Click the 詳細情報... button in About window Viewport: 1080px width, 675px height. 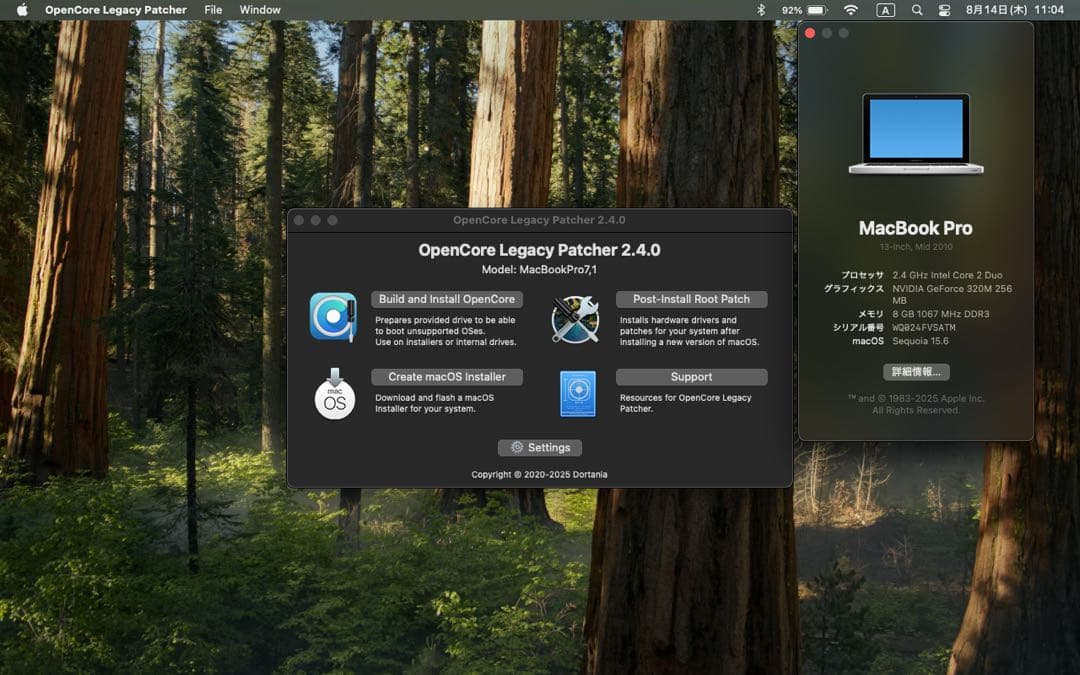pos(915,372)
